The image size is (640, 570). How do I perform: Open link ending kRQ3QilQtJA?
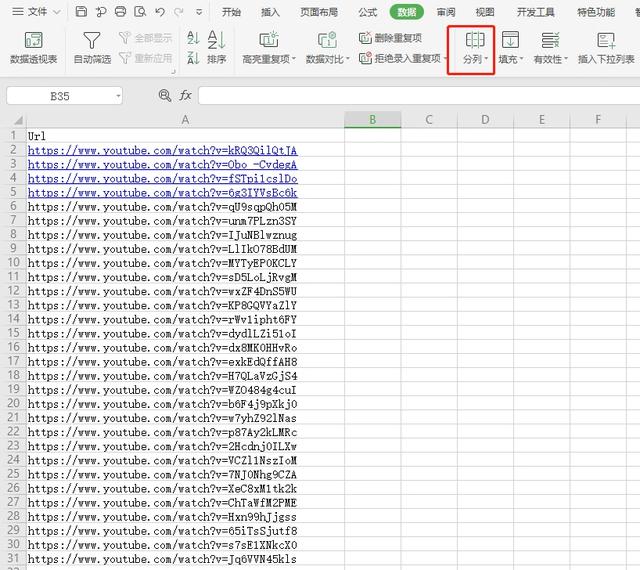click(x=162, y=150)
